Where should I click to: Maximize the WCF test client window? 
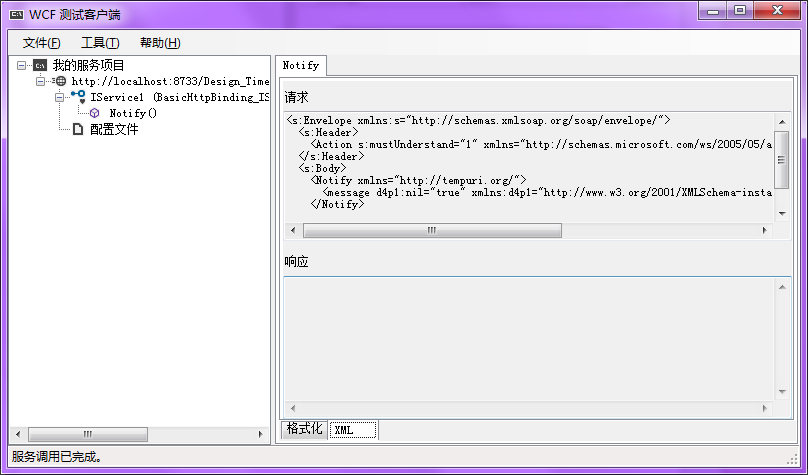tap(740, 10)
